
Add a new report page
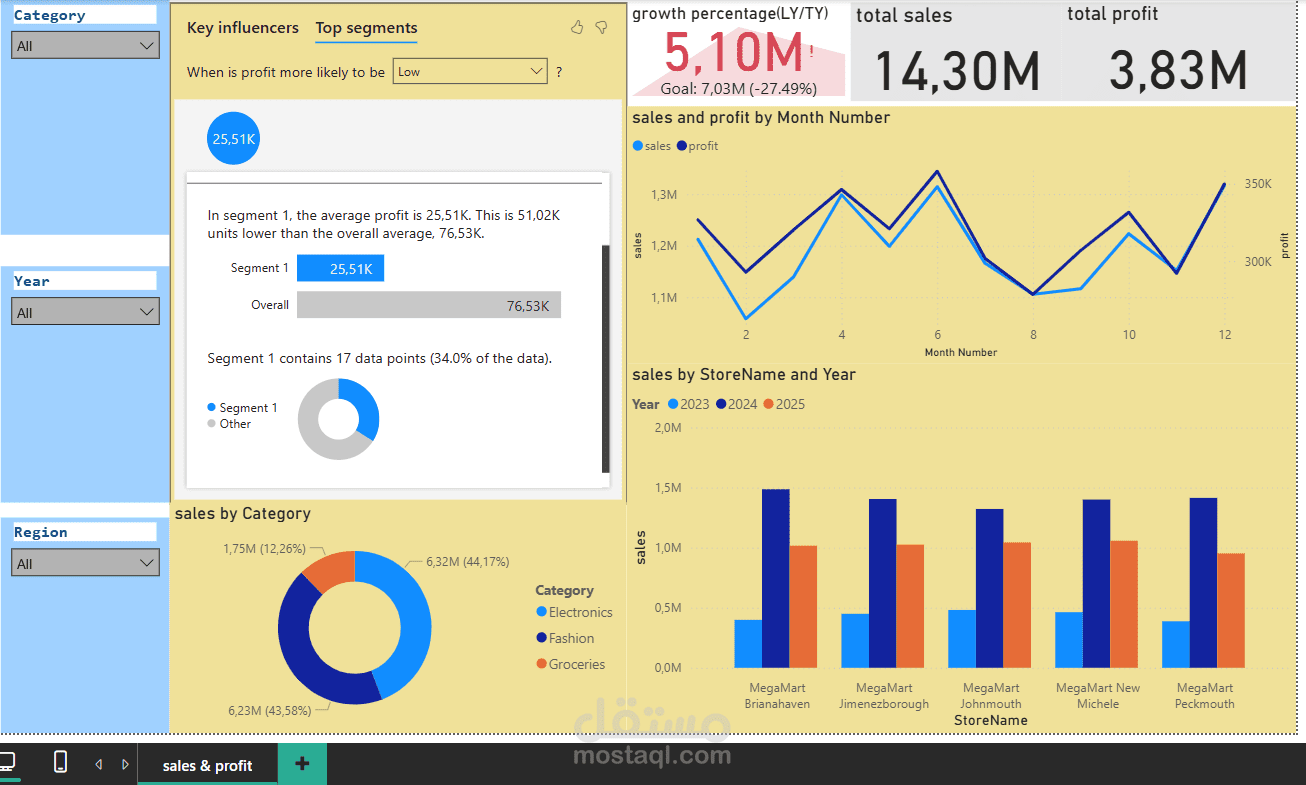point(302,764)
